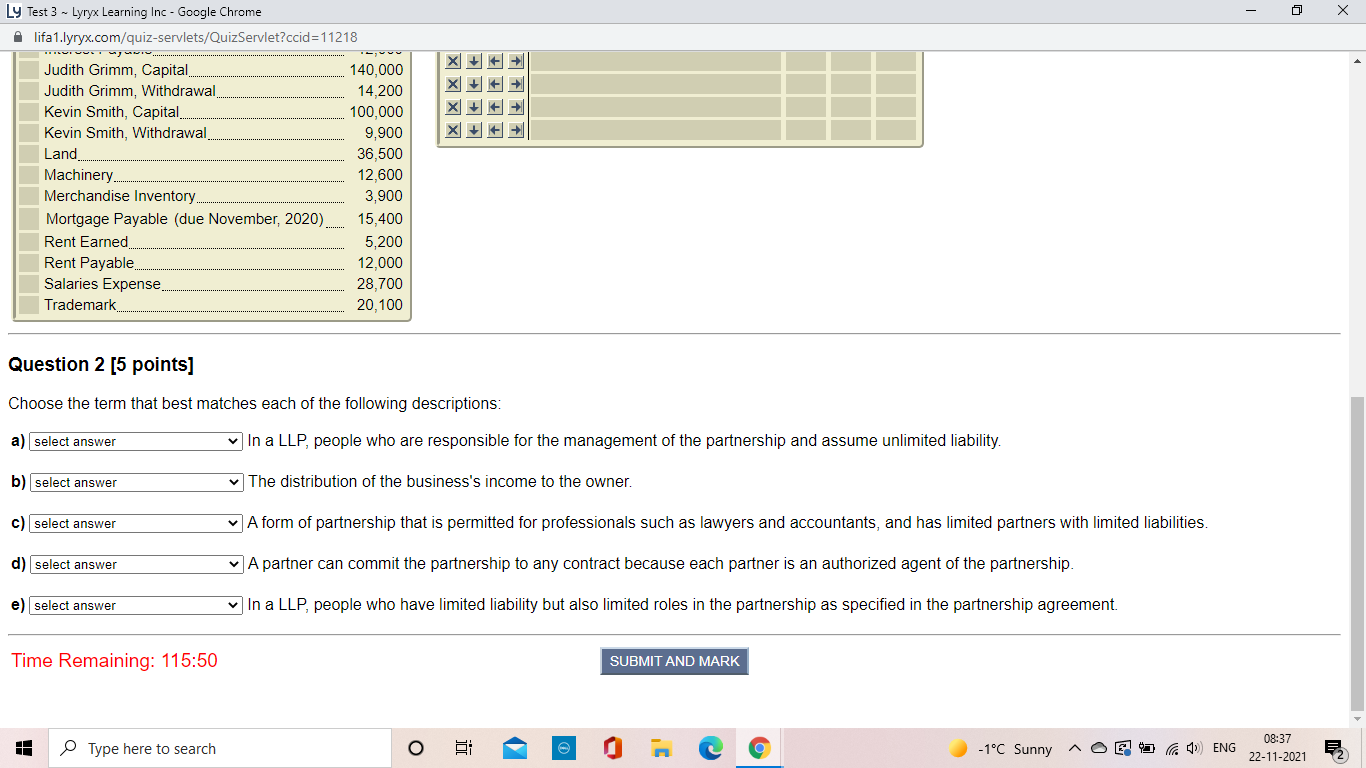Click the Chrome address bar URL

point(196,37)
